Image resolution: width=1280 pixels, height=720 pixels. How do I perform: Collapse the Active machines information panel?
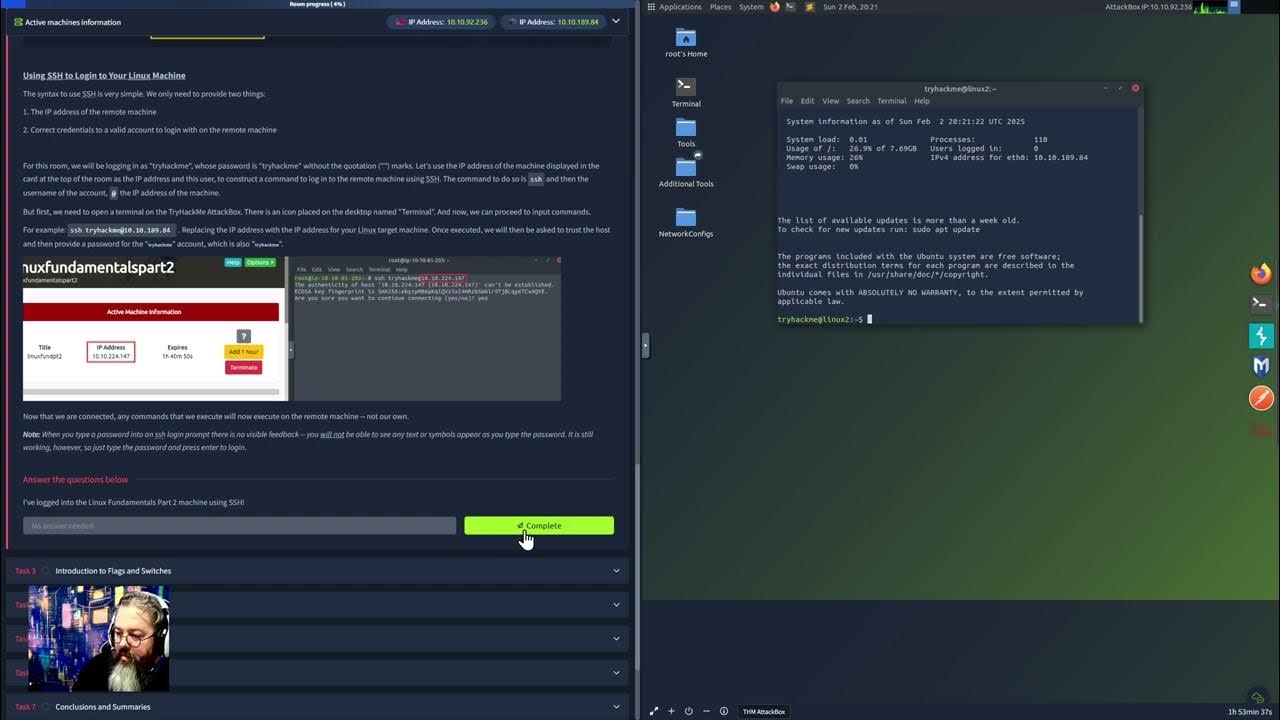click(615, 21)
